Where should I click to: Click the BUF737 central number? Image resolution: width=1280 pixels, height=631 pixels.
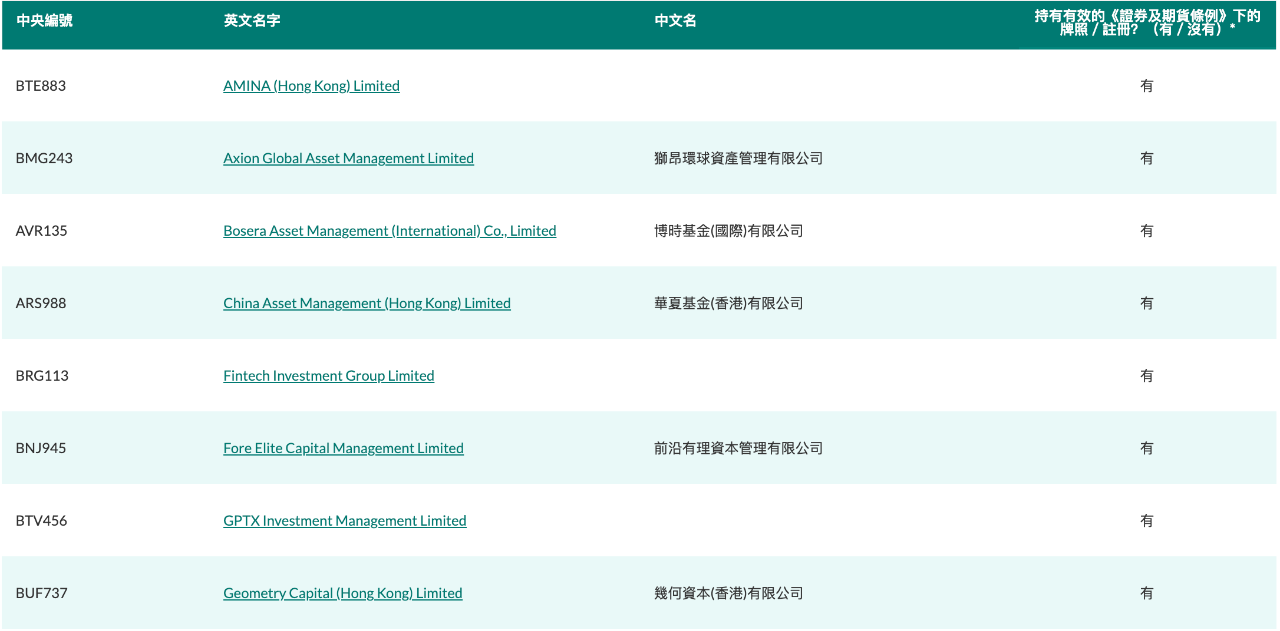tap(41, 593)
